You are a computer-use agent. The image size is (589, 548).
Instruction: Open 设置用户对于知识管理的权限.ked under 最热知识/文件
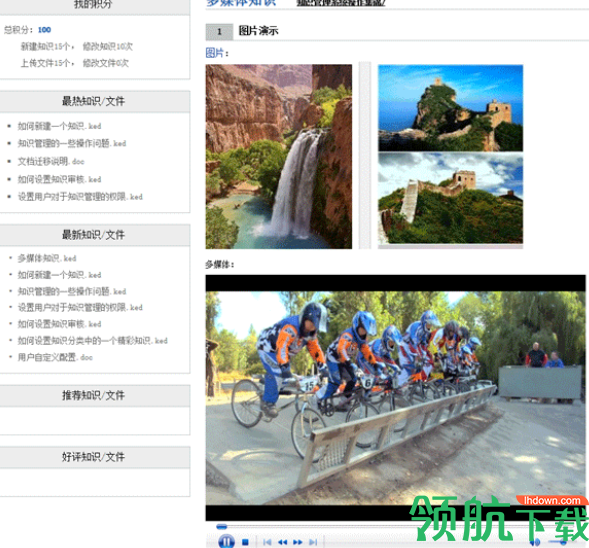click(x=80, y=197)
